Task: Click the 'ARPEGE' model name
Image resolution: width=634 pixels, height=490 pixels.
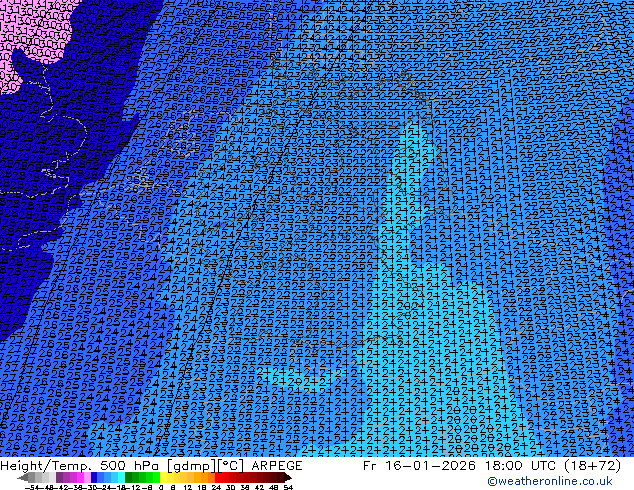Action: (x=277, y=465)
